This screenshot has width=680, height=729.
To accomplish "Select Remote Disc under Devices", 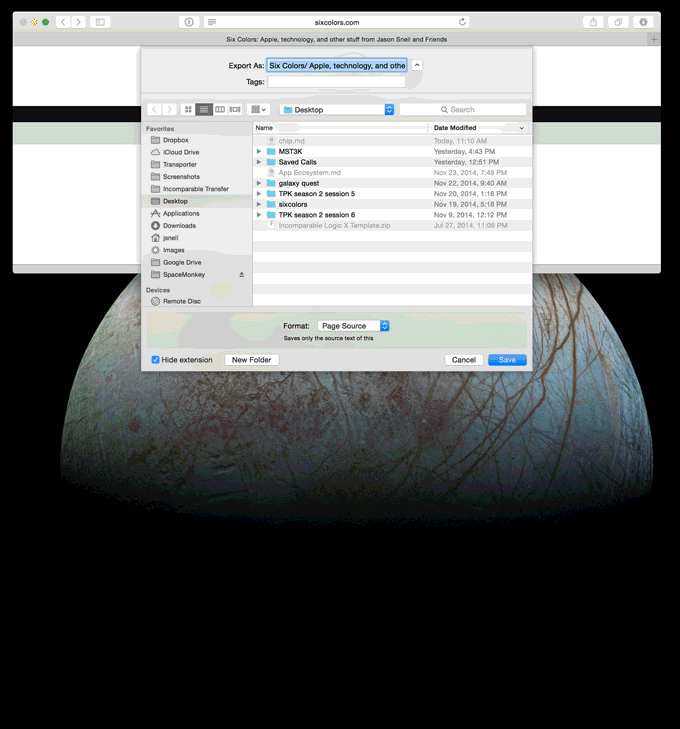I will pos(197,301).
